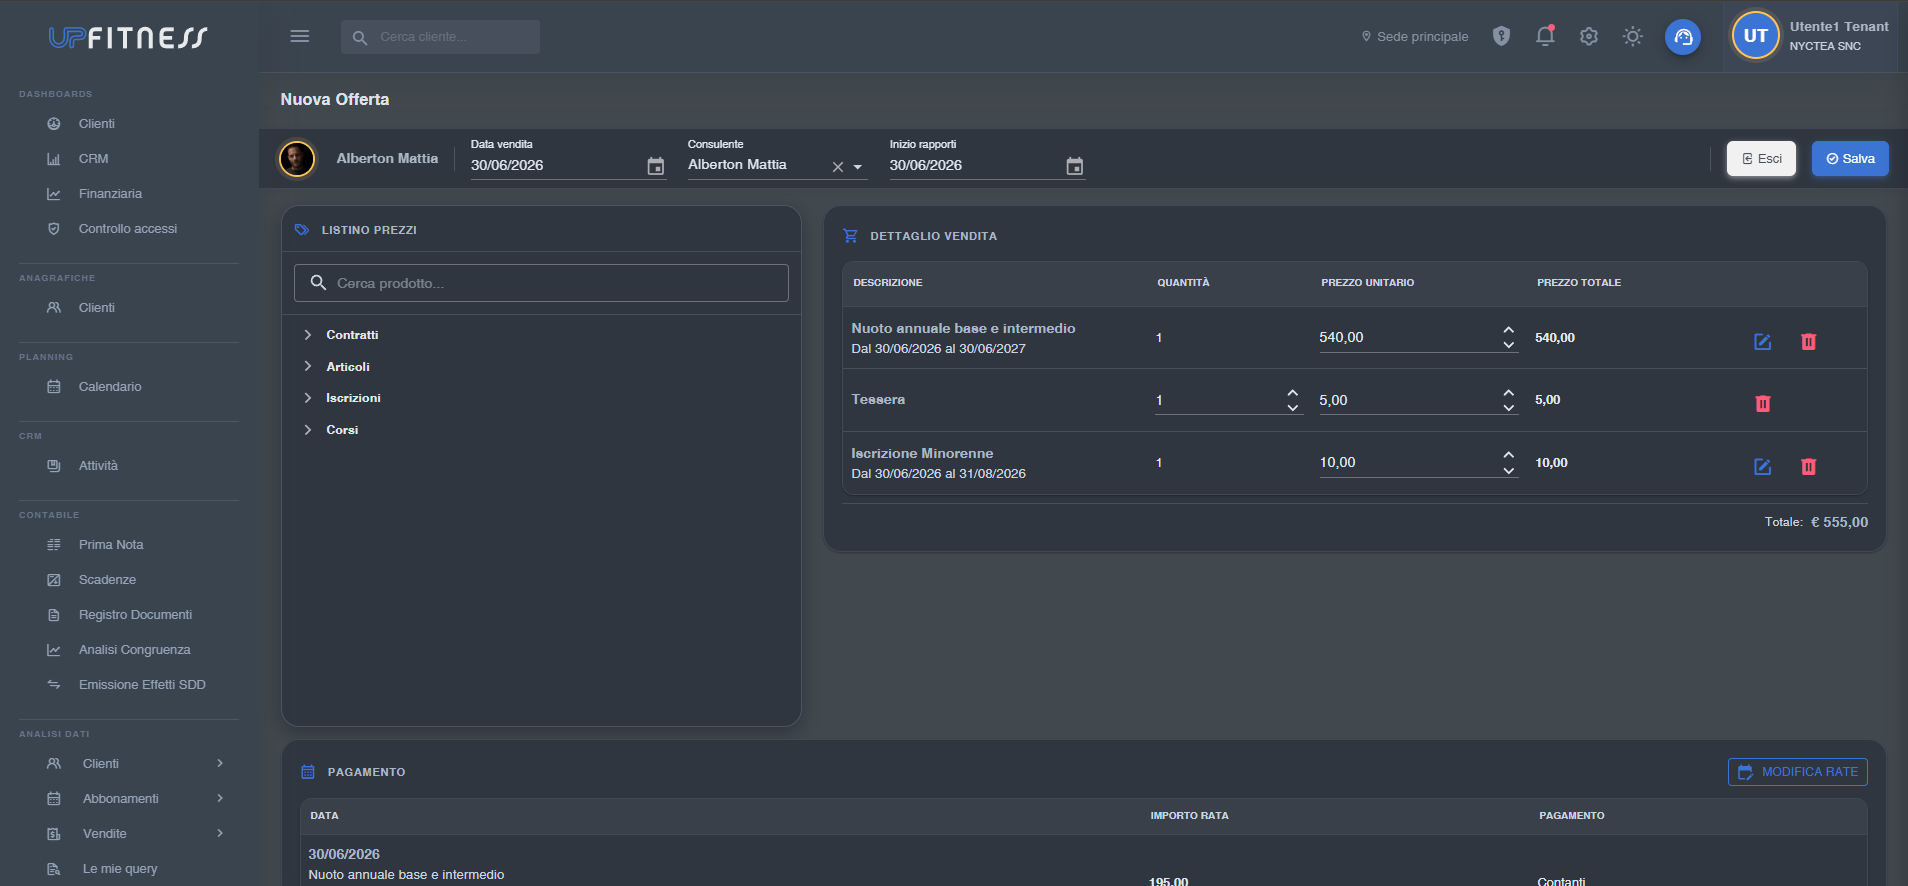
Task: Open the Data vendita calendar picker
Action: coord(656,166)
